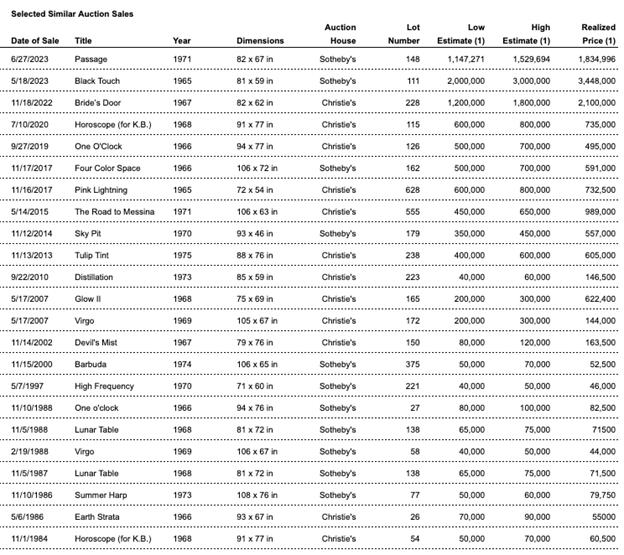Click the "Realized Price (1)" column header
624x555 pixels.
[x=598, y=34]
